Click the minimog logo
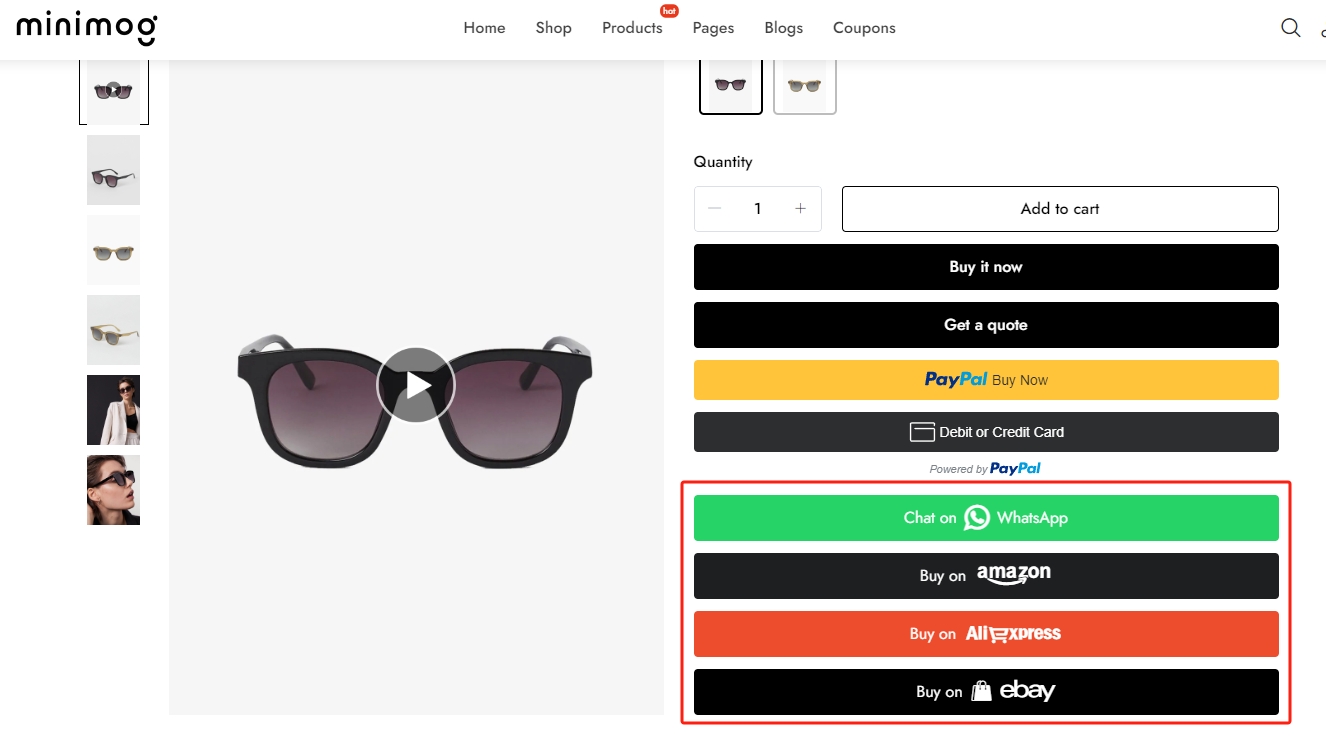Screen dimensions: 1326x744 tap(86, 28)
